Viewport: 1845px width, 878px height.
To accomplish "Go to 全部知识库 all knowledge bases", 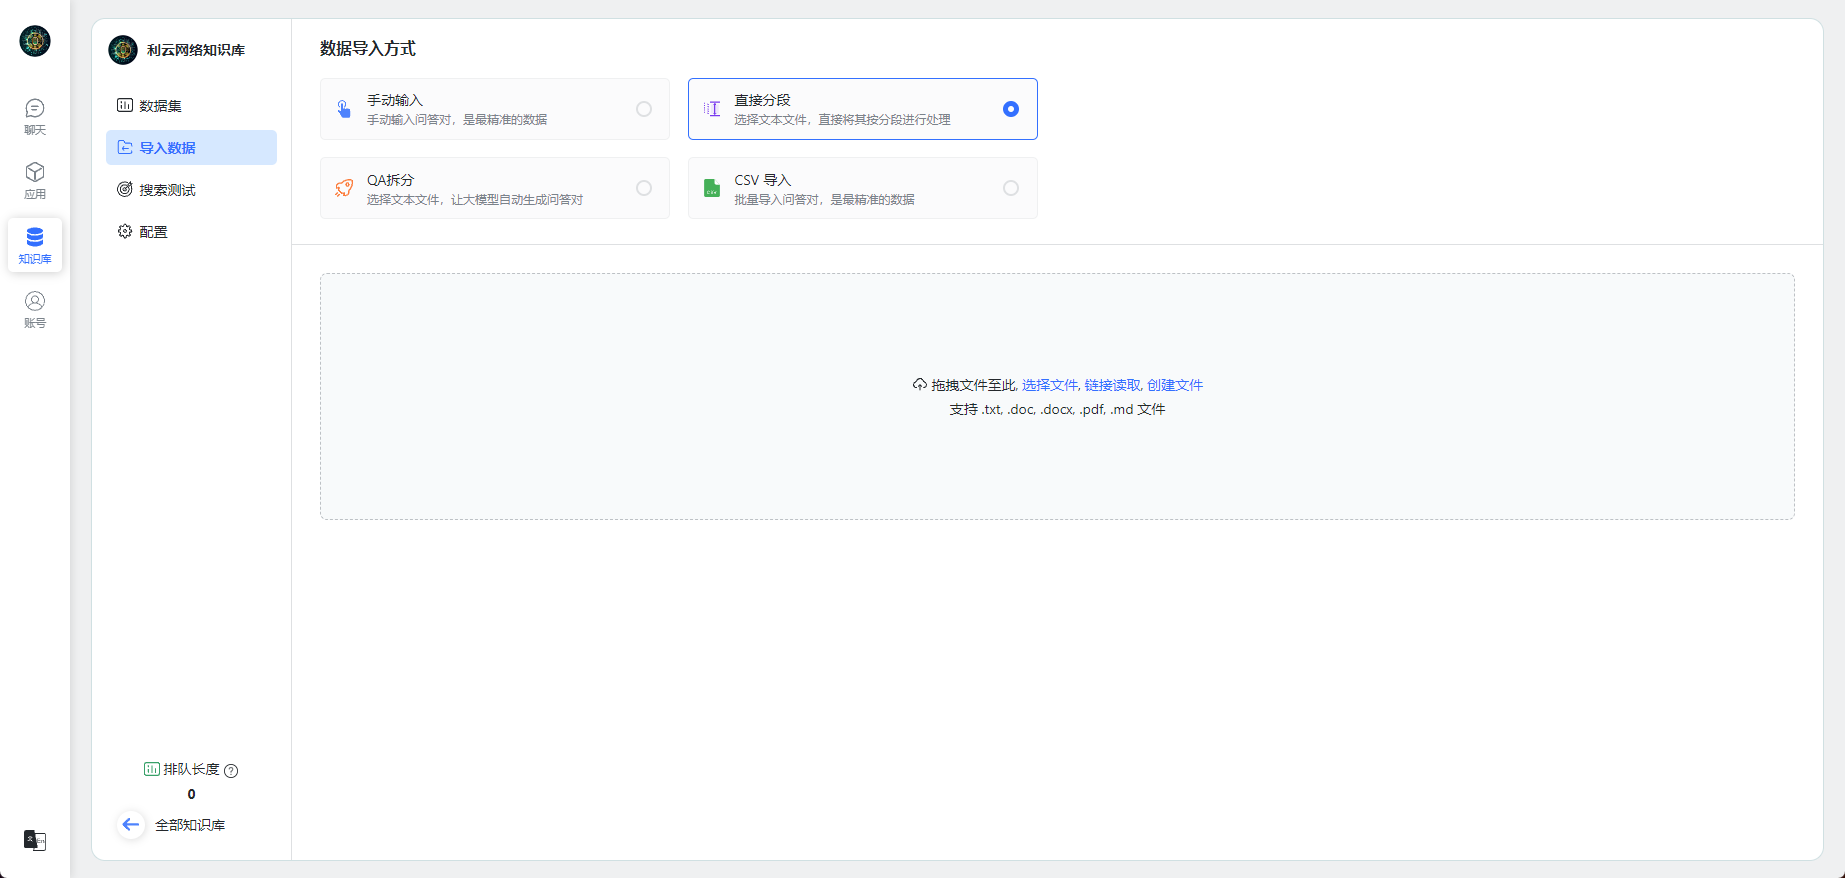I will coord(190,825).
